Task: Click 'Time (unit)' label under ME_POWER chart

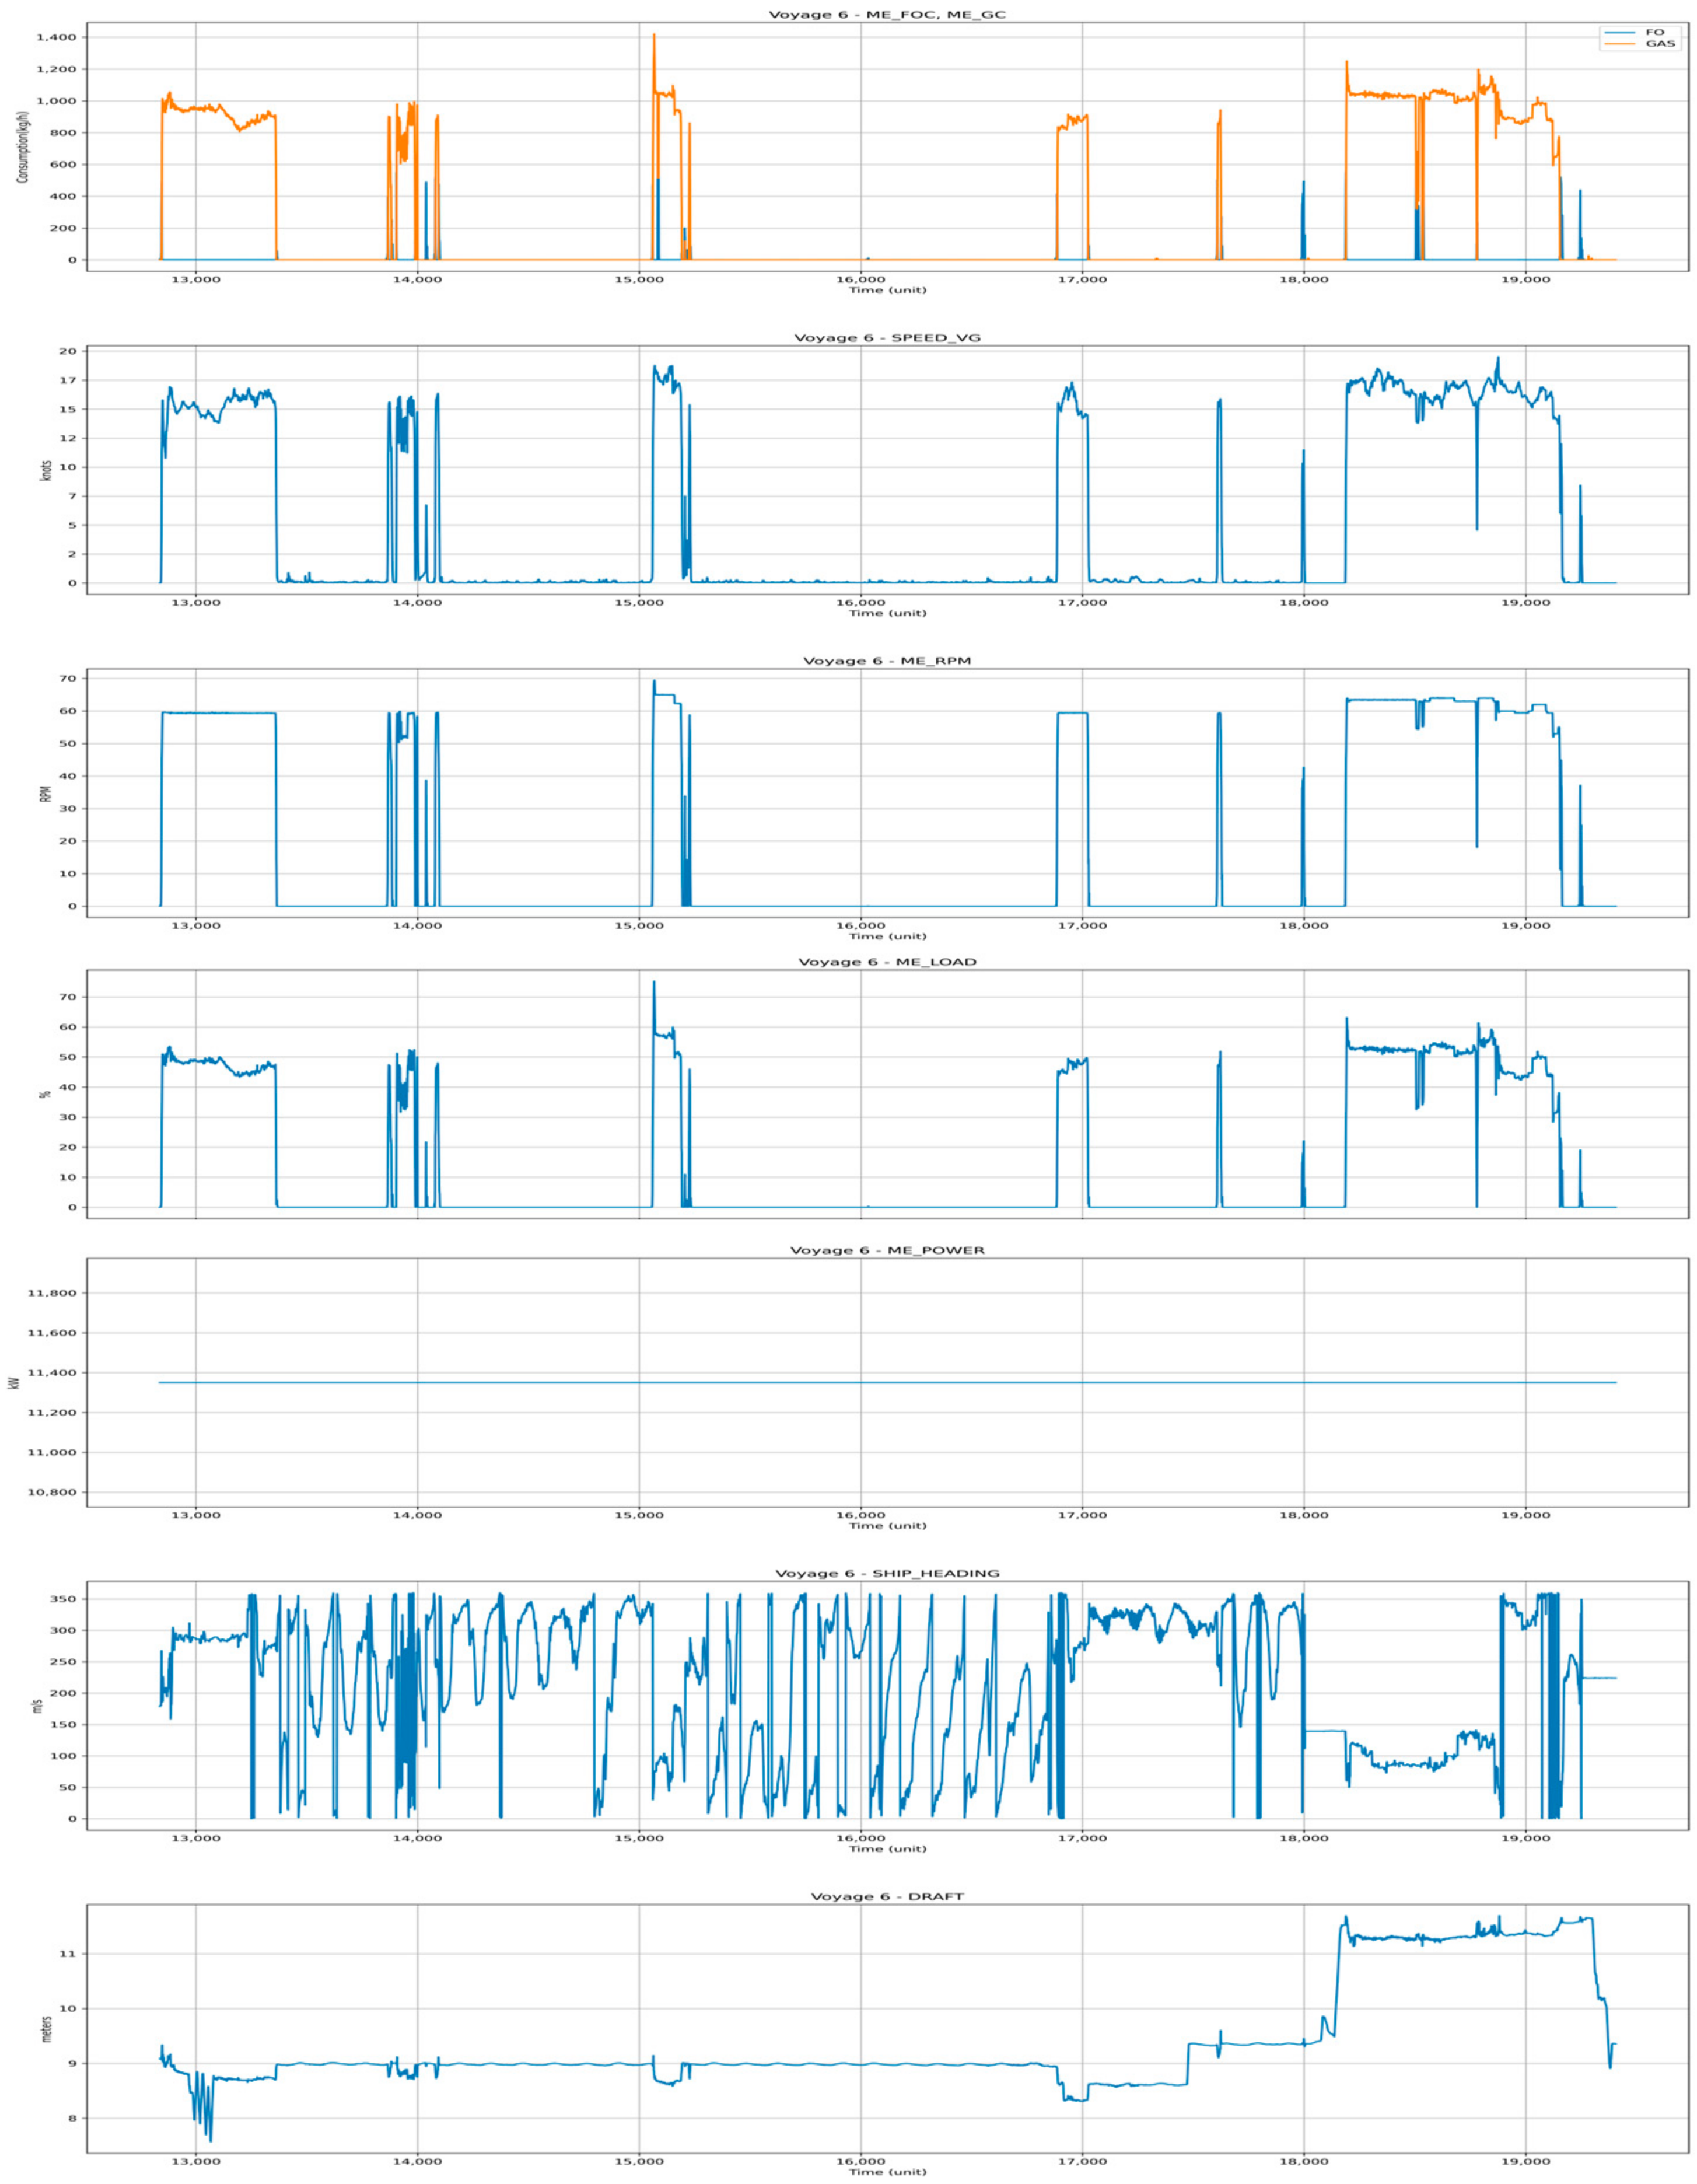Action: [887, 1526]
